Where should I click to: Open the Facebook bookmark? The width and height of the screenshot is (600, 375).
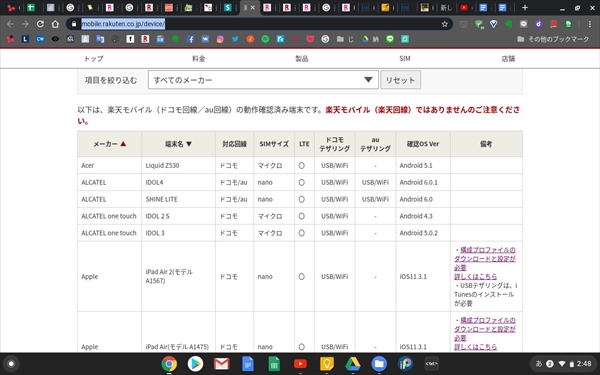tap(190, 39)
